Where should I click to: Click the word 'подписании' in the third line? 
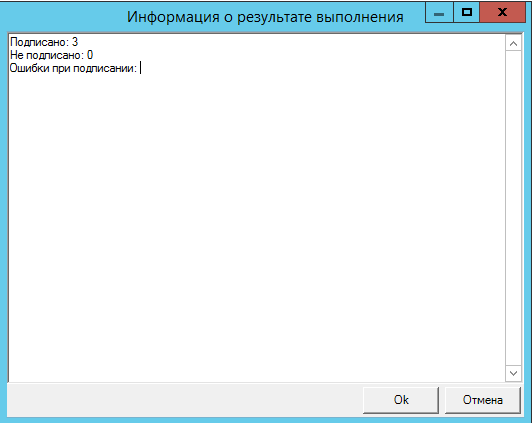tap(105, 68)
